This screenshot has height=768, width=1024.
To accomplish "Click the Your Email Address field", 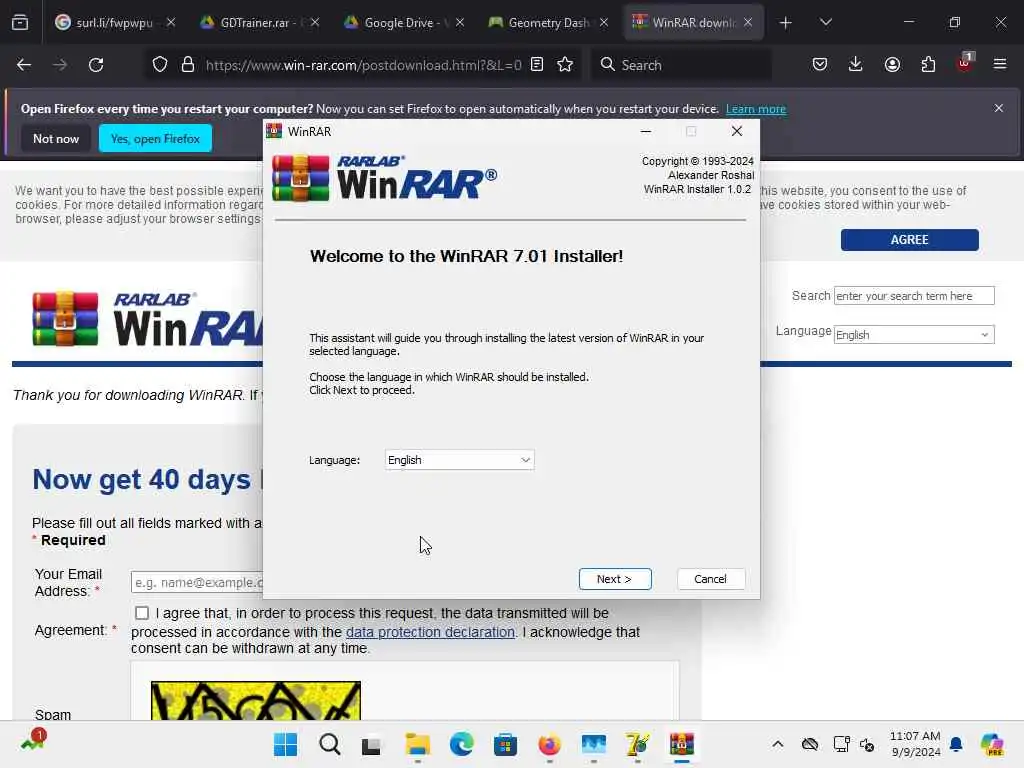I will pos(197,582).
